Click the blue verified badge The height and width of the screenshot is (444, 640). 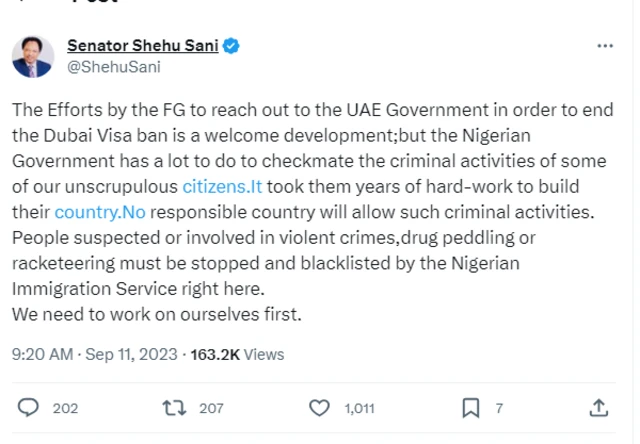pyautogui.click(x=231, y=46)
